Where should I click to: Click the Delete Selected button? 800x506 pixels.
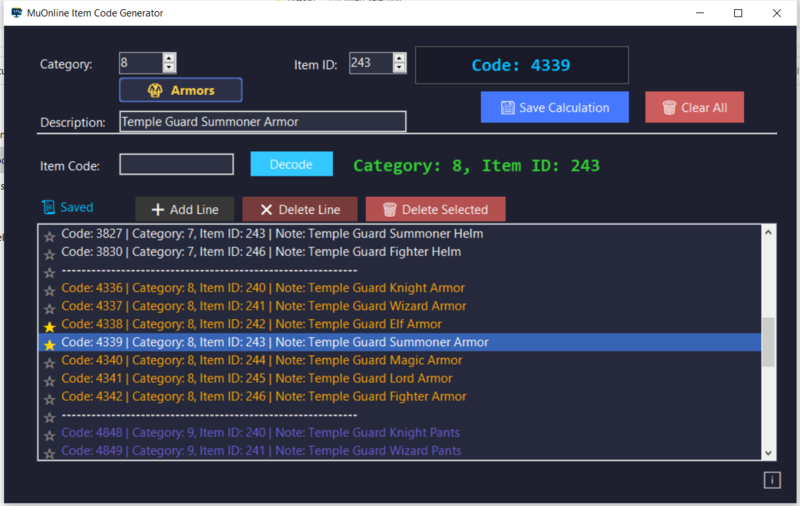(436, 209)
